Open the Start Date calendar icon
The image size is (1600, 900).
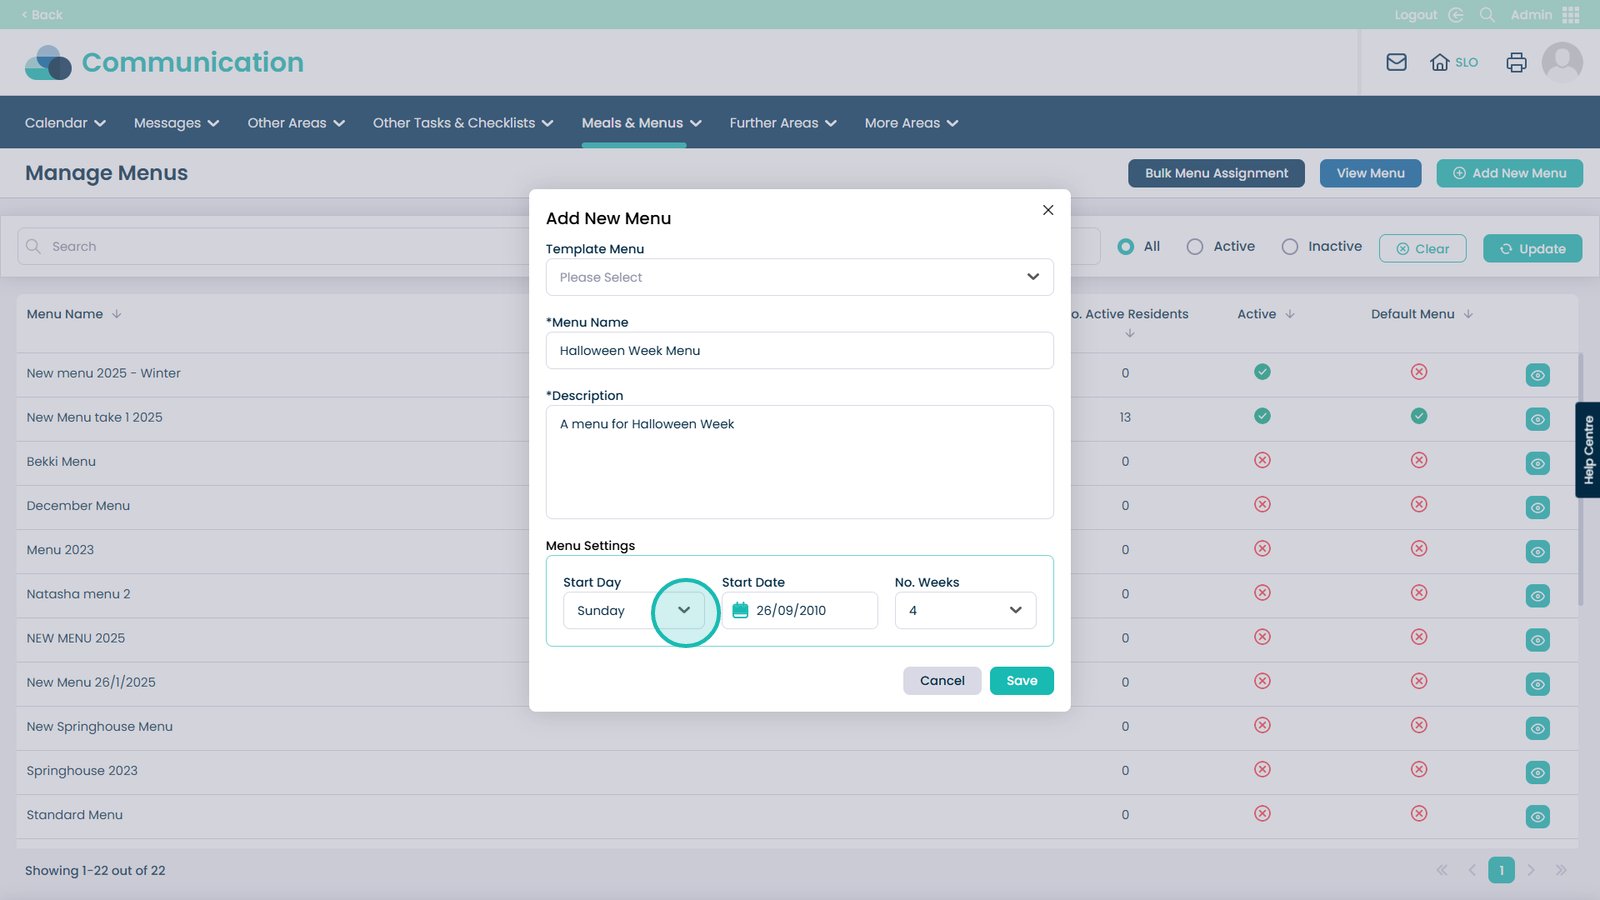740,610
